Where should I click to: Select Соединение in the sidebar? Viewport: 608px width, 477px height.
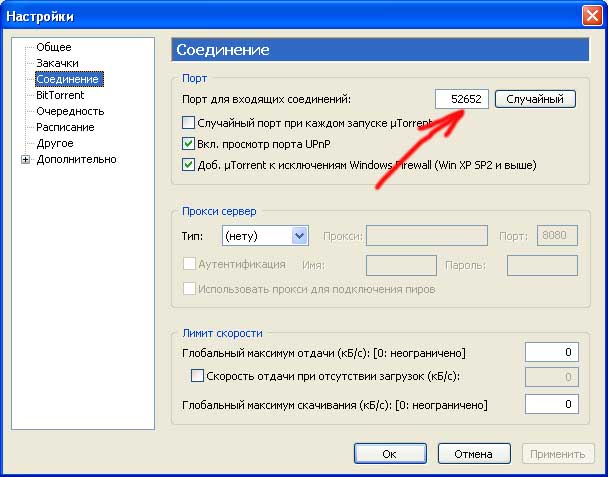68,79
